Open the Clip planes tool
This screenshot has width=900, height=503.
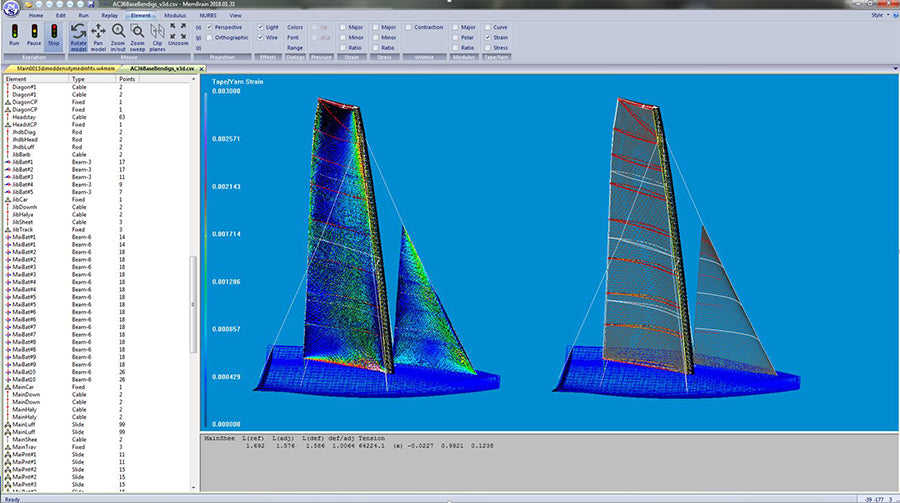point(158,31)
